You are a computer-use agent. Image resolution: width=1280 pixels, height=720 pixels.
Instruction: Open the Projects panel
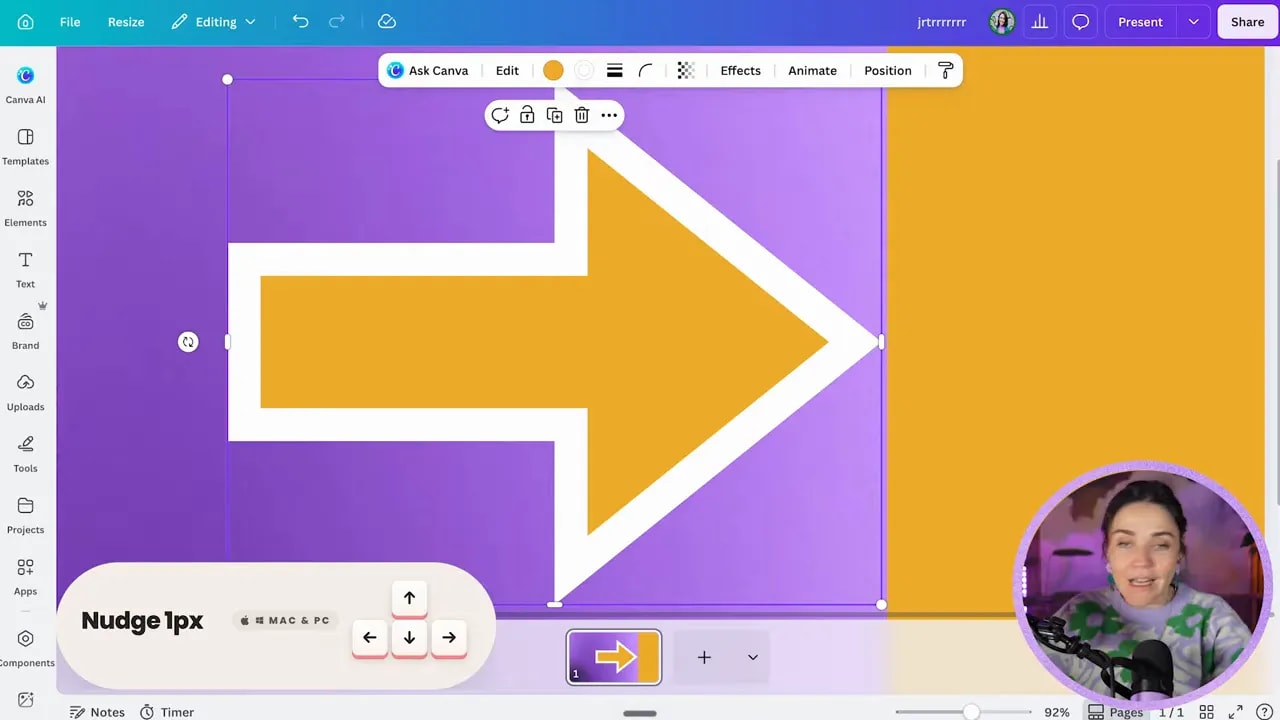tap(26, 515)
